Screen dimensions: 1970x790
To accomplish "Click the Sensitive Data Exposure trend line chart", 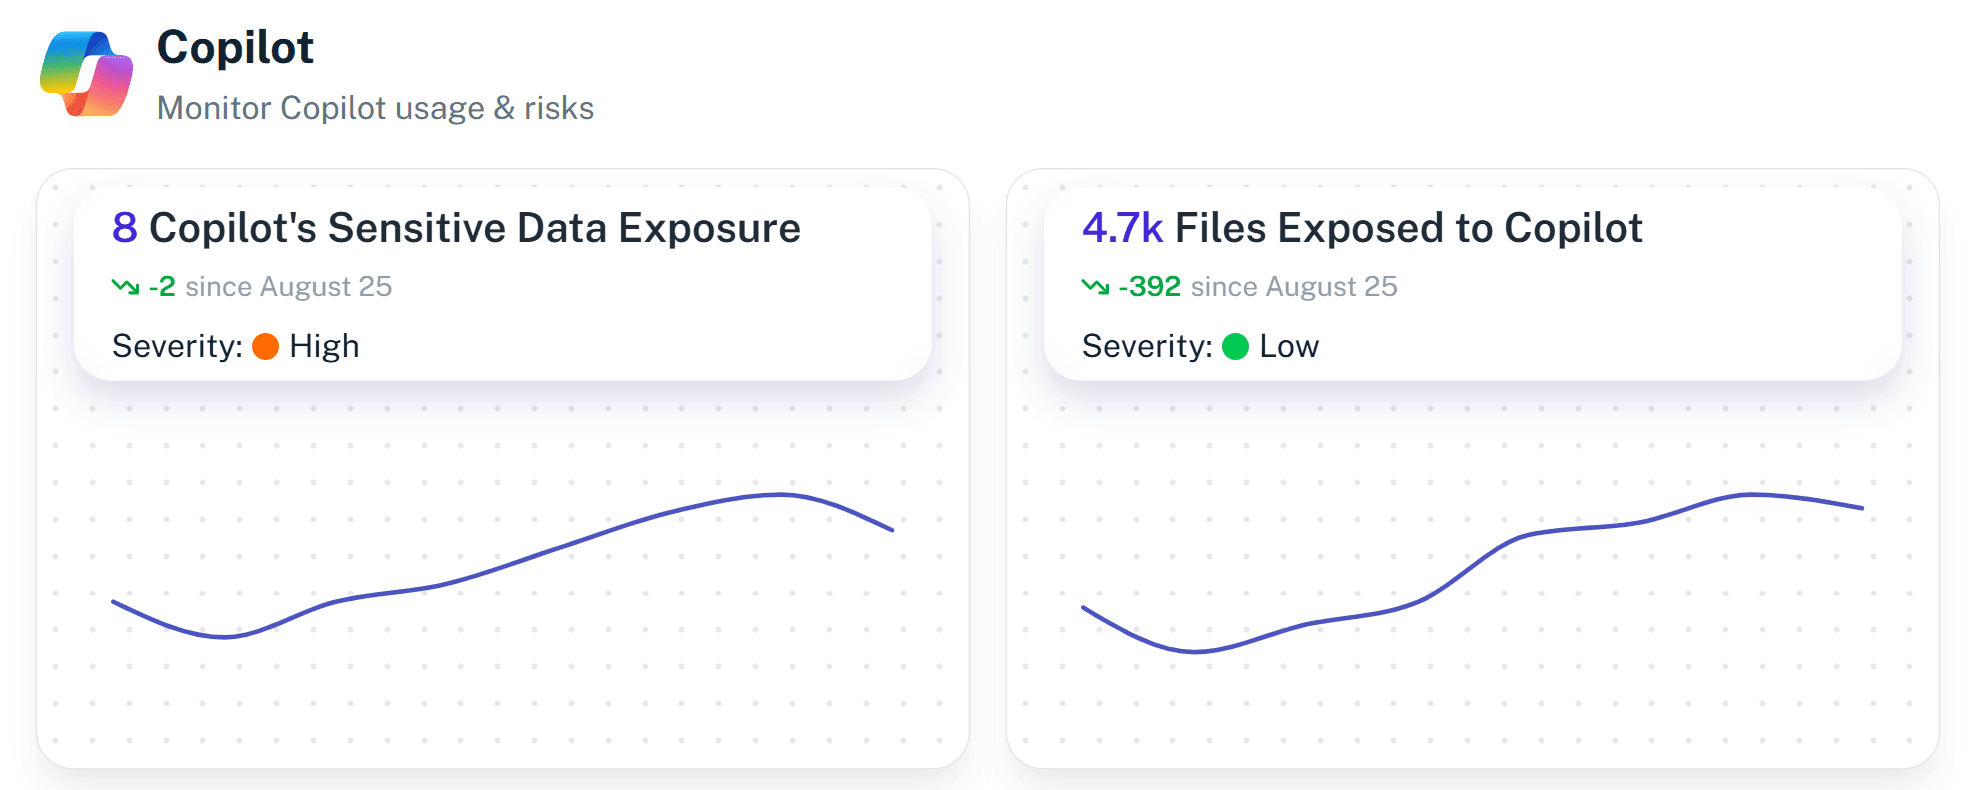I will 502,565.
